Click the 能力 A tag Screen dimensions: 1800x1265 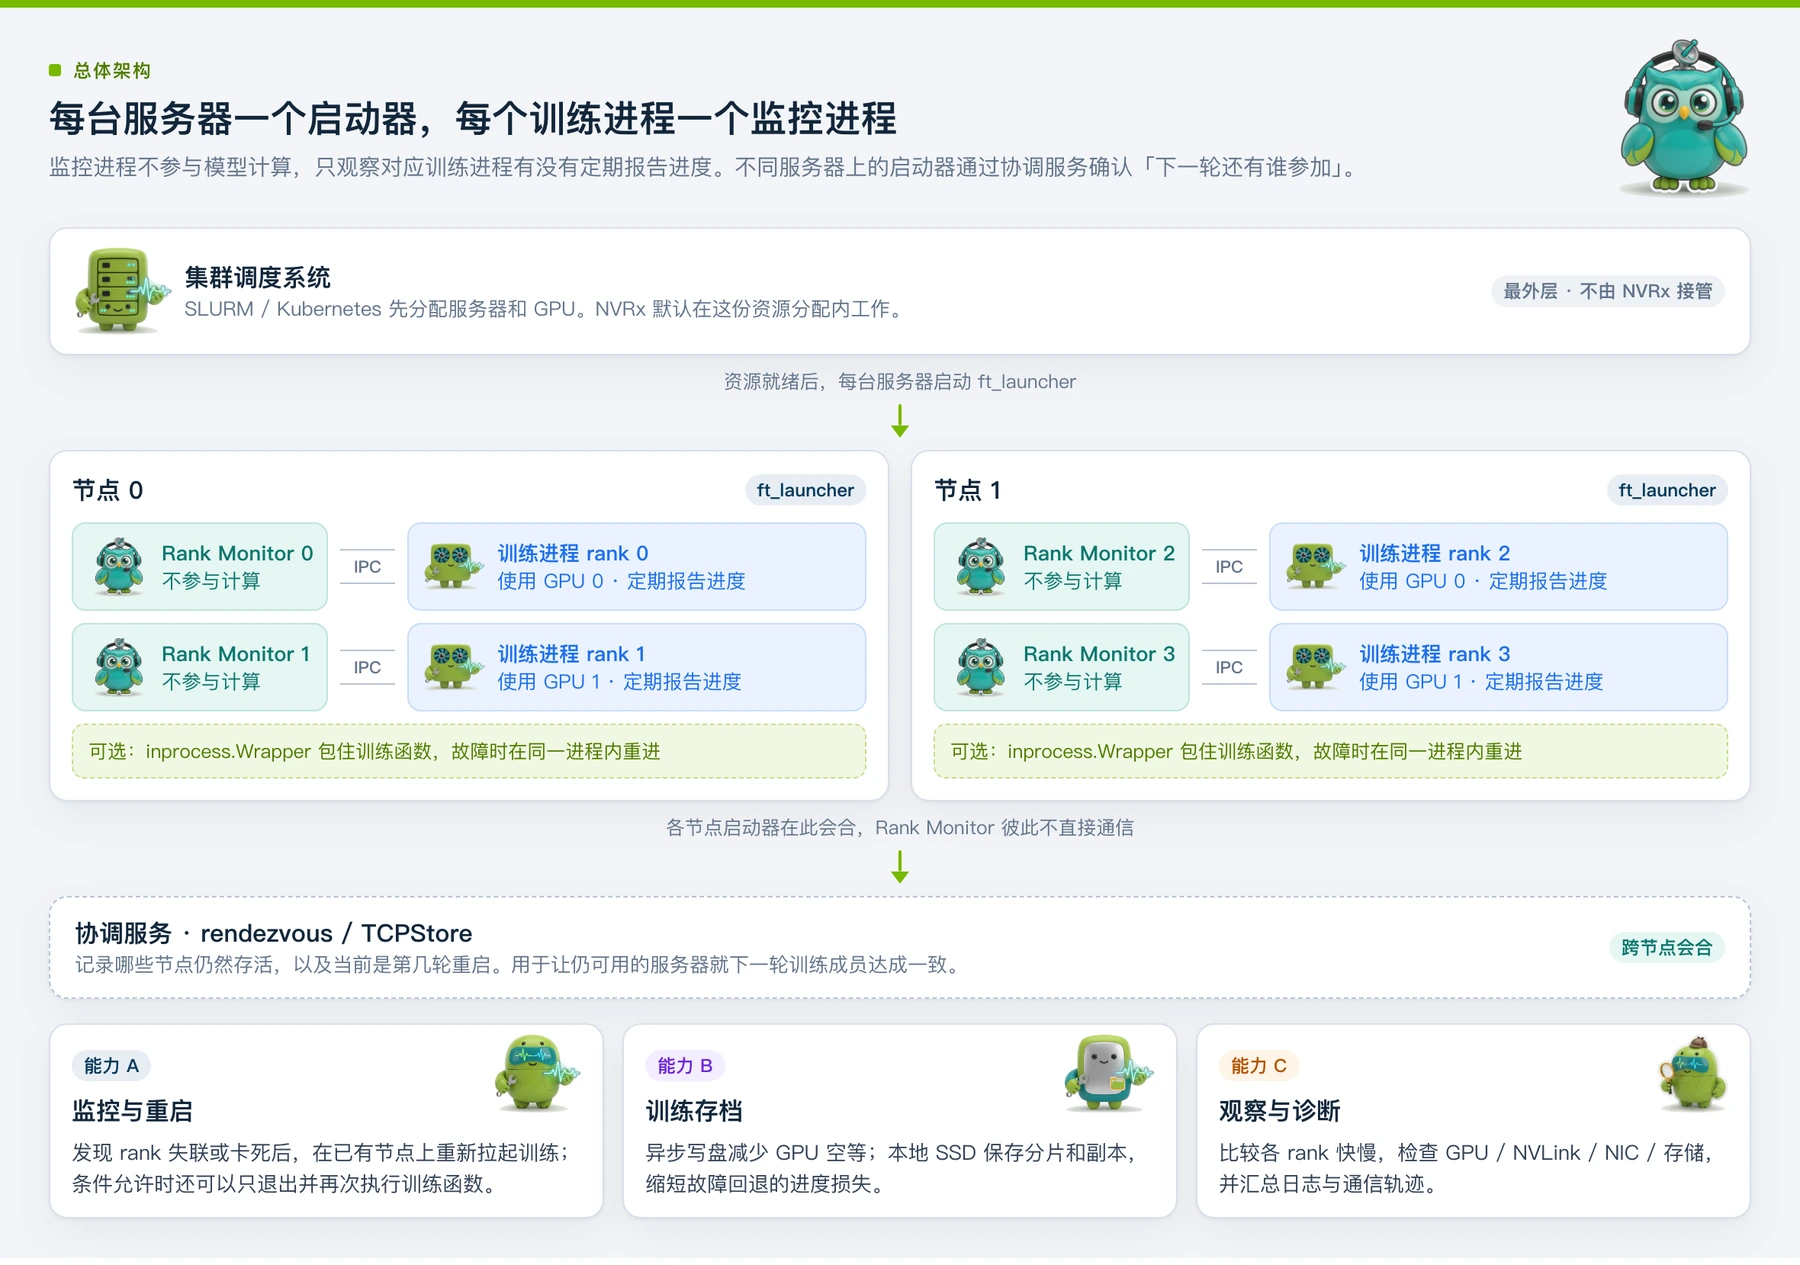click(111, 1066)
